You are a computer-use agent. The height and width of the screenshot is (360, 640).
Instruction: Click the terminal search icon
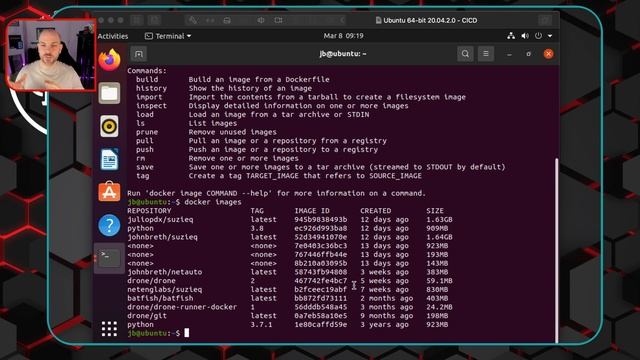coord(465,54)
